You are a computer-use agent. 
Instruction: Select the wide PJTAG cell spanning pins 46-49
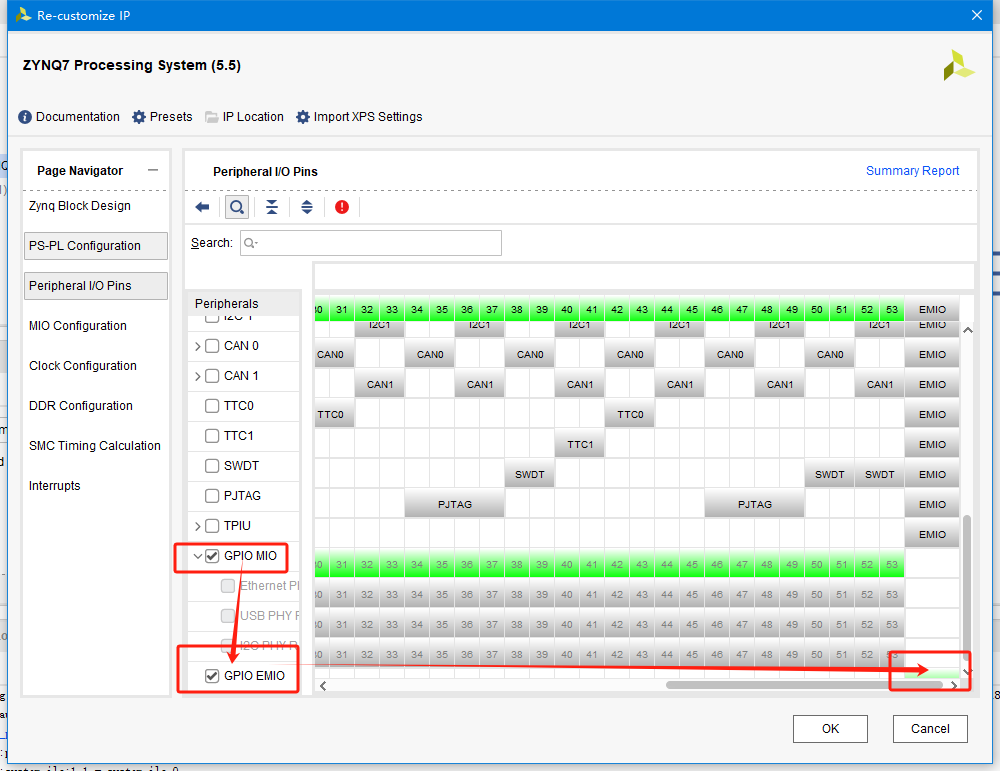click(754, 504)
